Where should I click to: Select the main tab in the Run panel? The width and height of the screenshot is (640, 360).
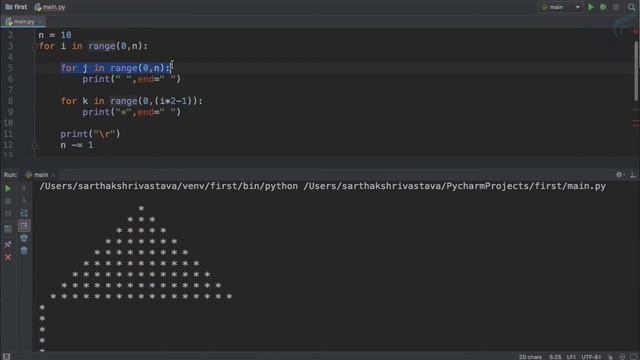pos(37,175)
